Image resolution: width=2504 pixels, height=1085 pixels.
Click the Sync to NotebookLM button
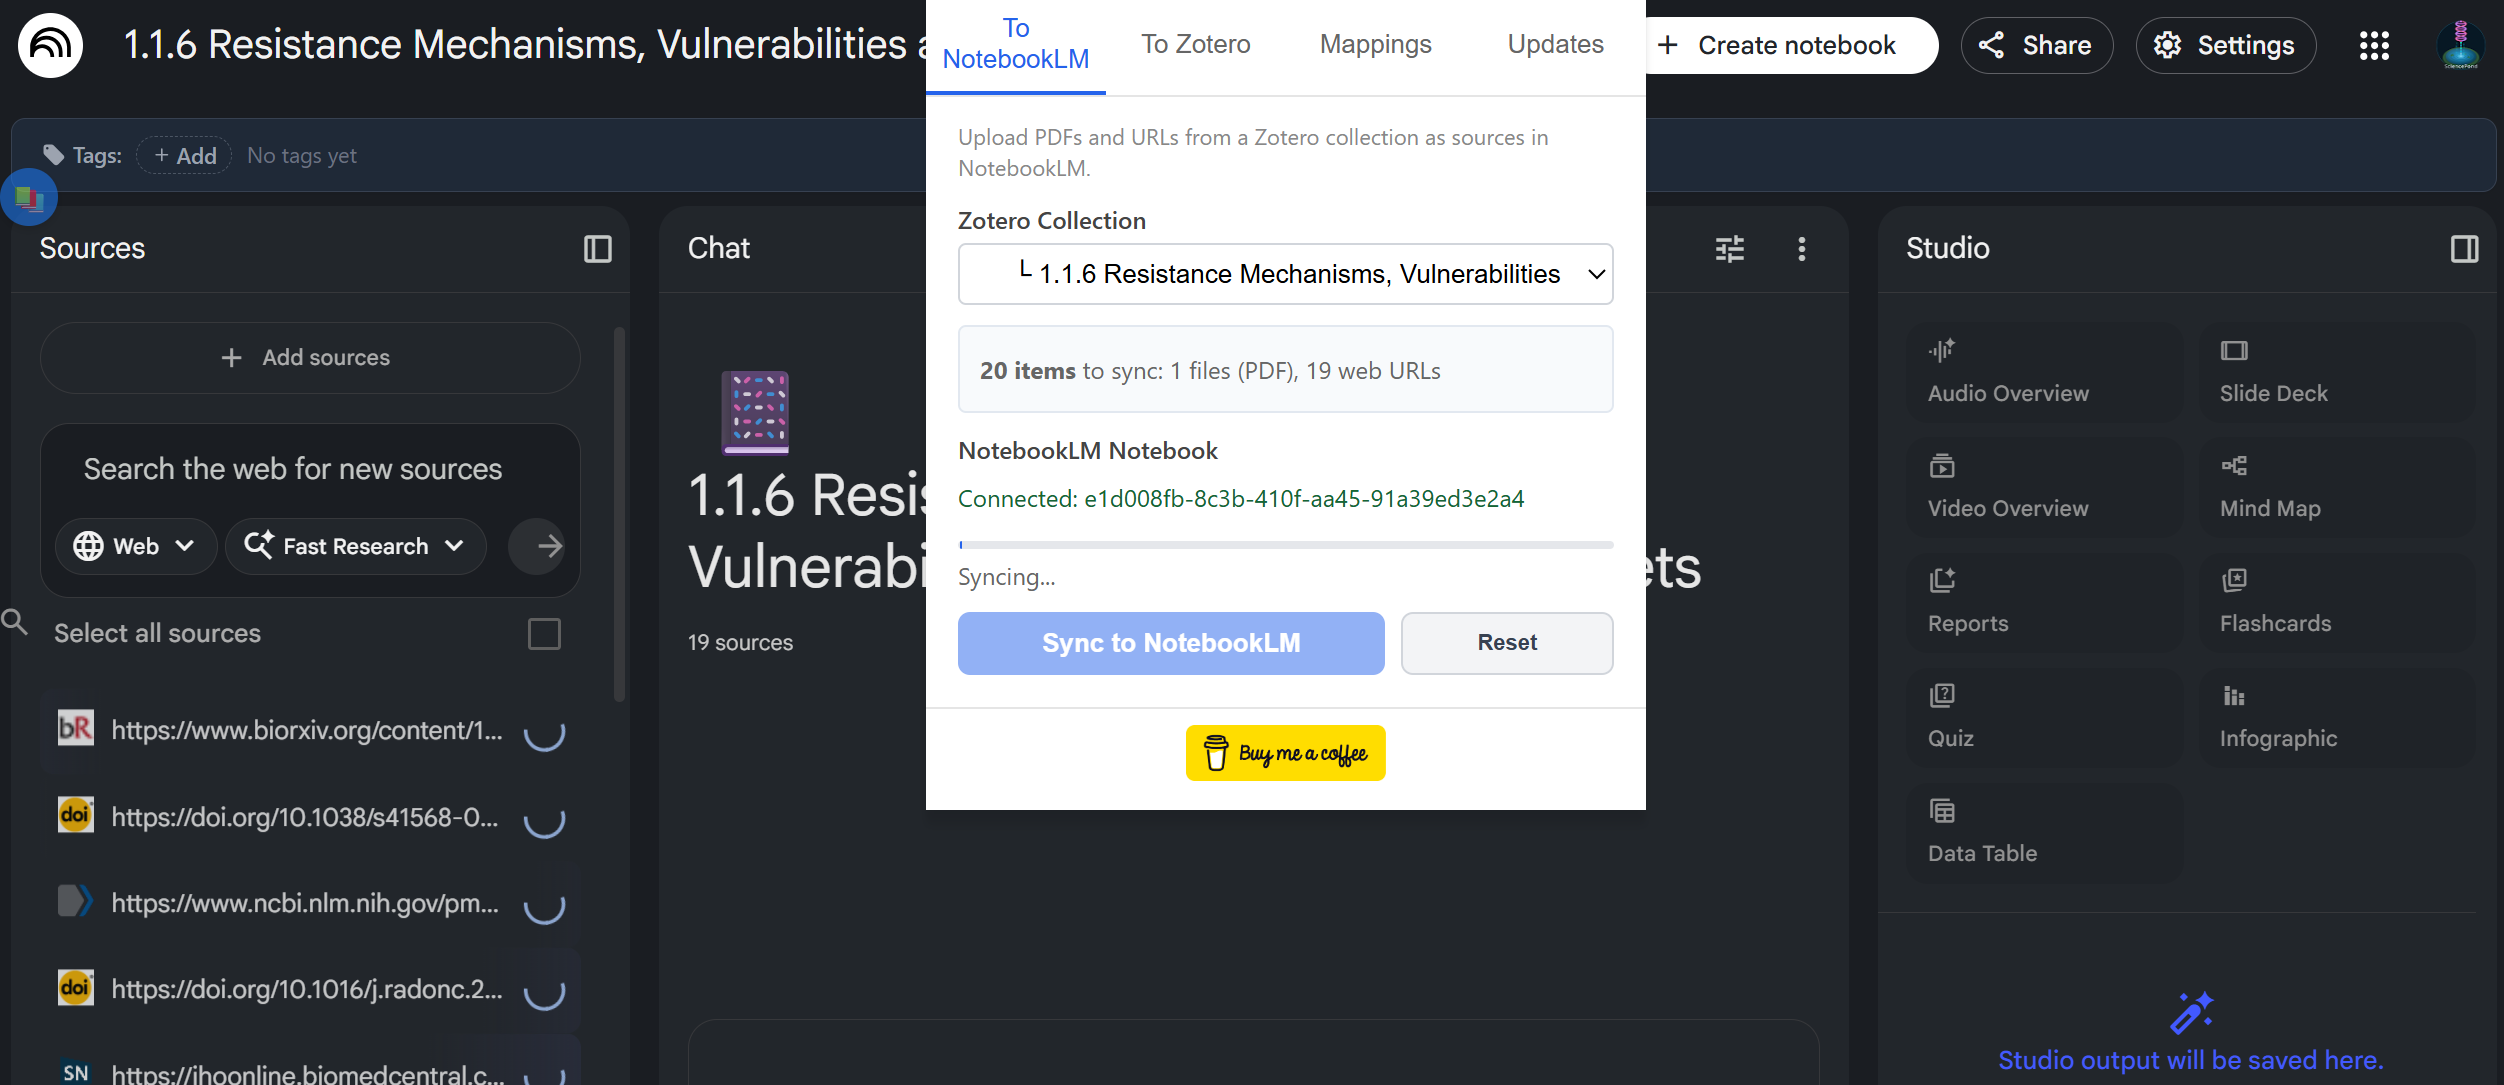(1170, 643)
